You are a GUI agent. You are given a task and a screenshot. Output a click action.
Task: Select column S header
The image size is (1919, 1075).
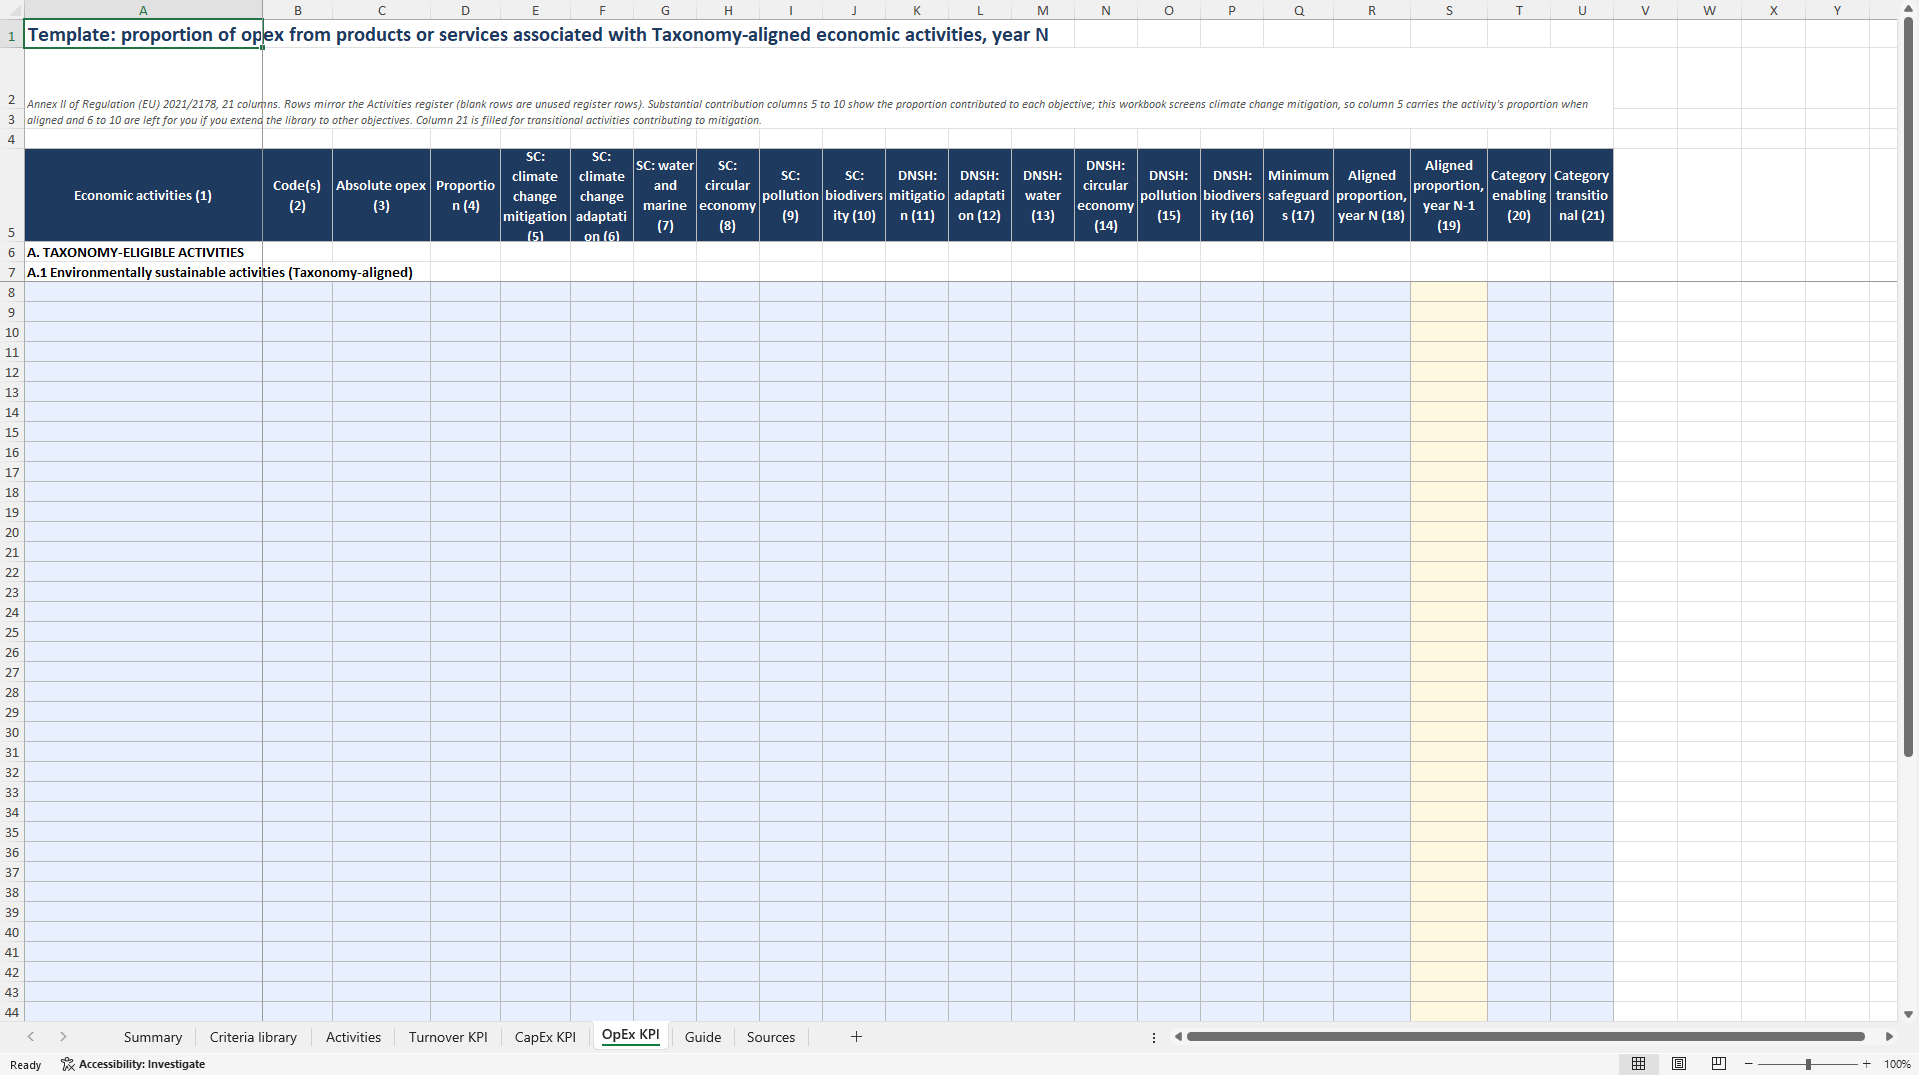[1449, 10]
